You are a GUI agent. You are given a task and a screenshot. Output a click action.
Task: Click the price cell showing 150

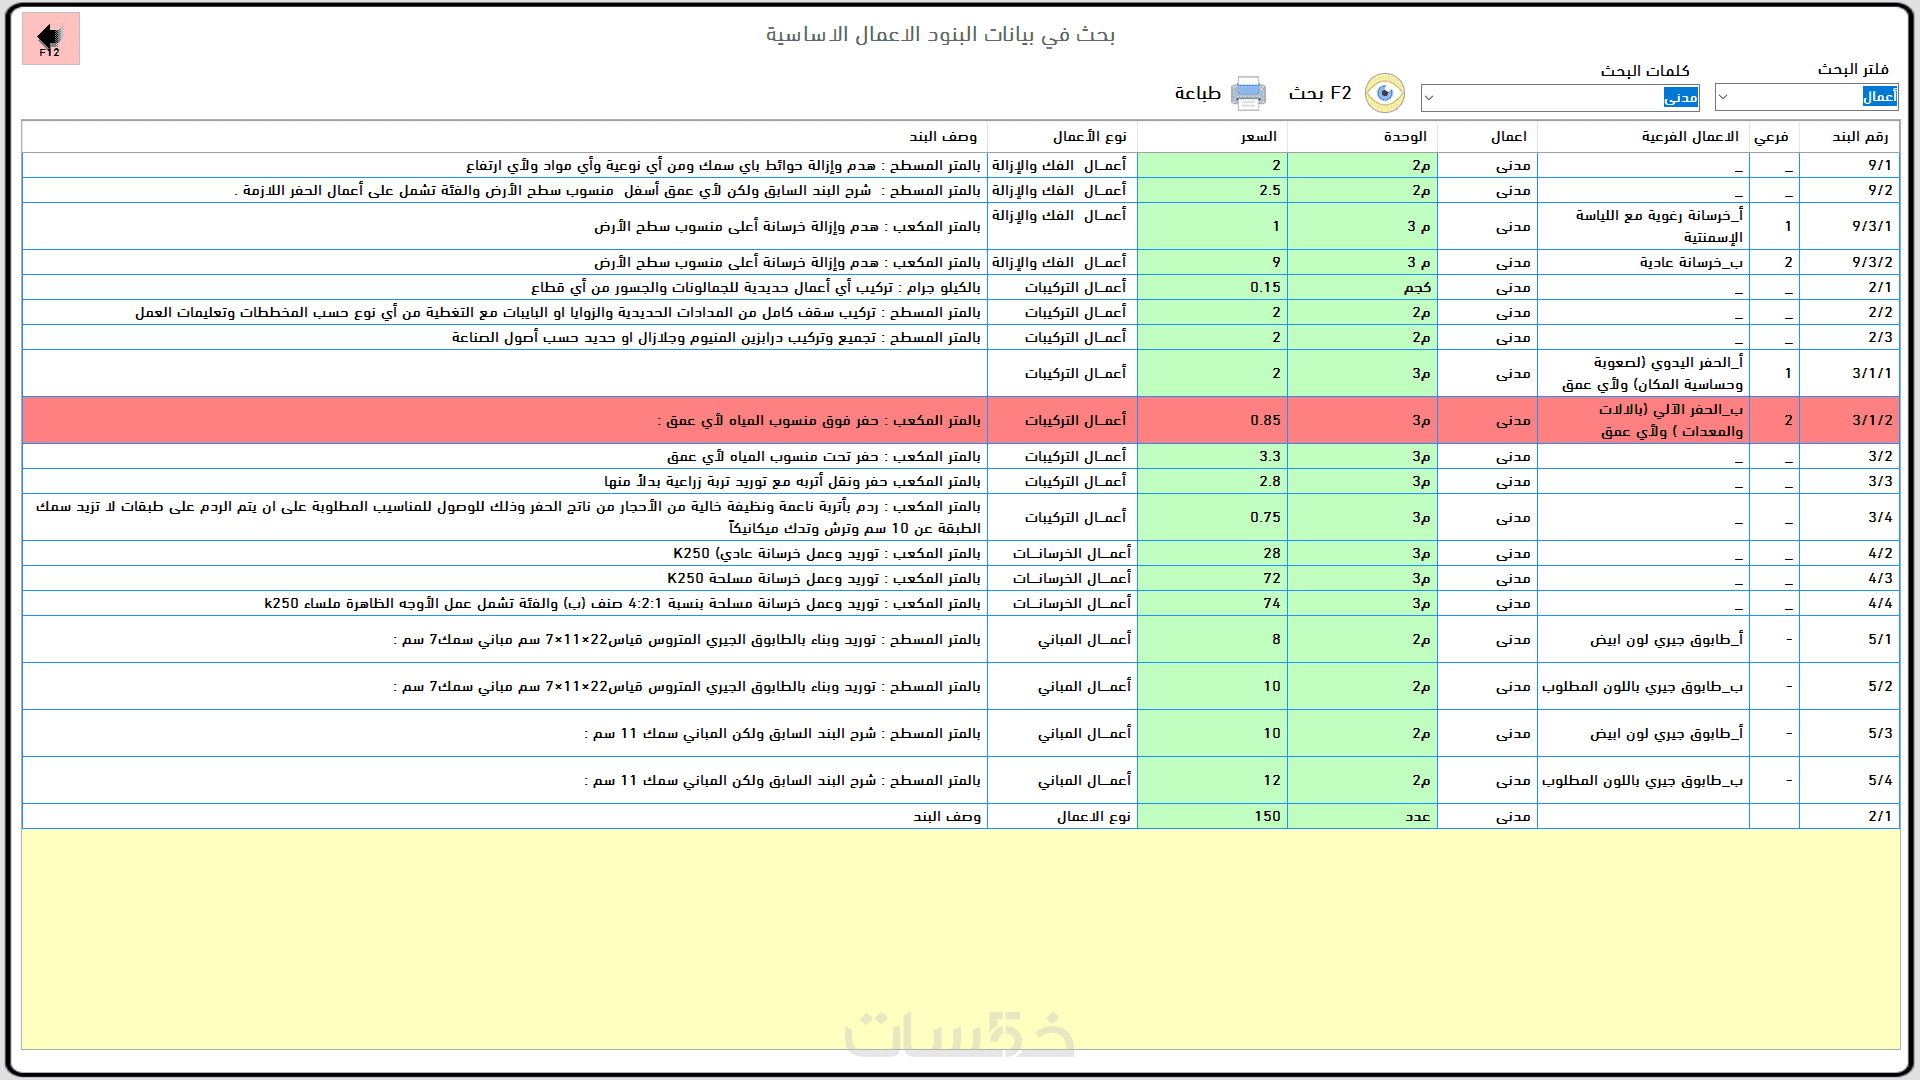click(x=1266, y=817)
